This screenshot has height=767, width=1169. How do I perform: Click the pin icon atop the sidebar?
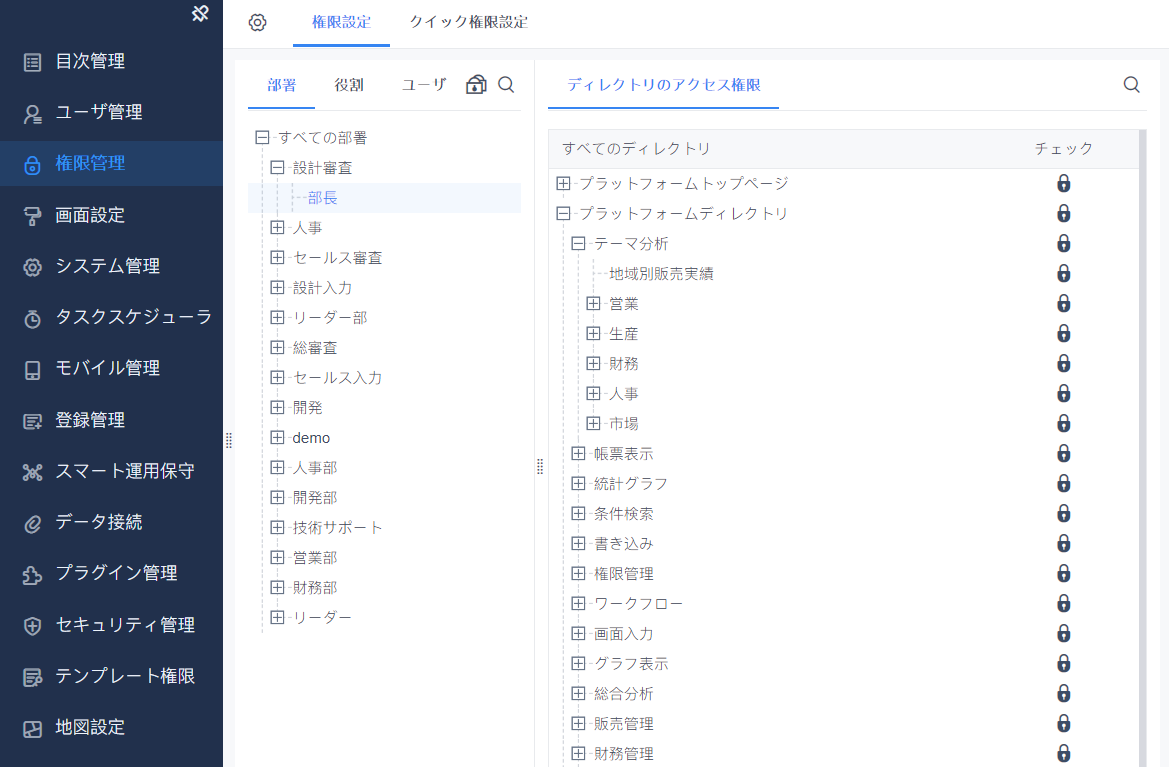click(x=200, y=13)
